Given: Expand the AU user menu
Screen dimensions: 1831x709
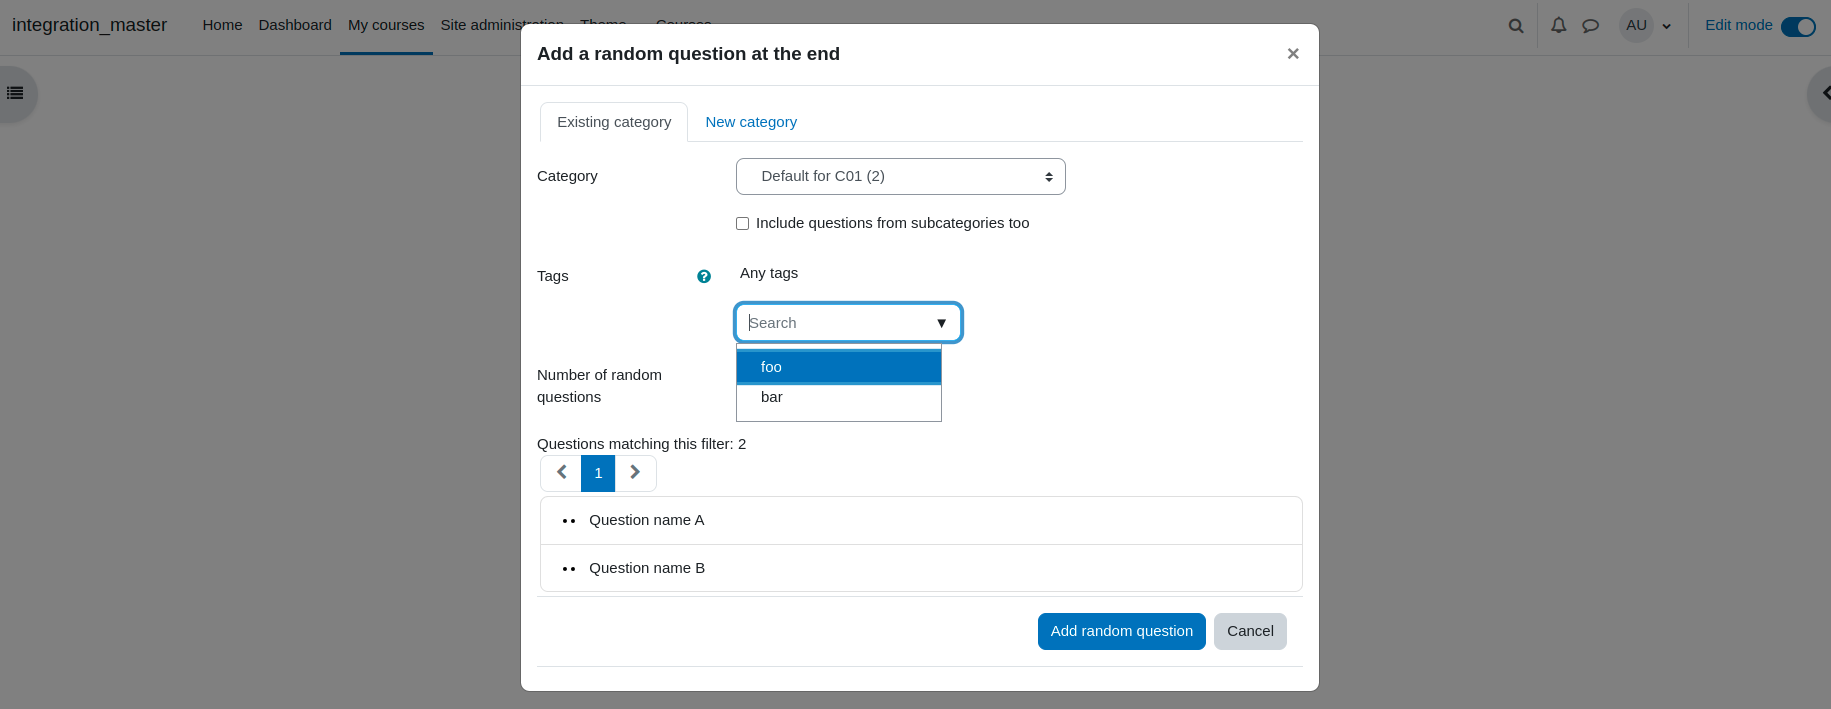Looking at the screenshot, I should coord(1646,26).
